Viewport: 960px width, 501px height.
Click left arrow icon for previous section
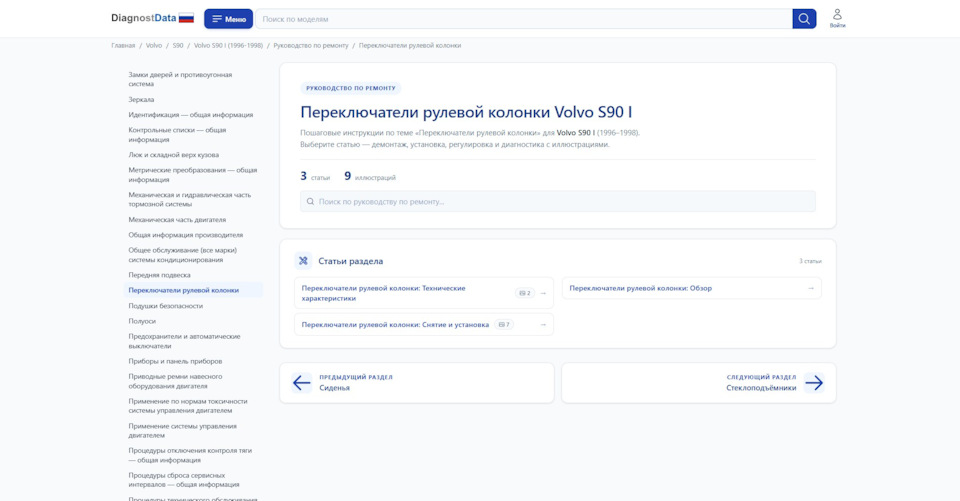point(301,383)
